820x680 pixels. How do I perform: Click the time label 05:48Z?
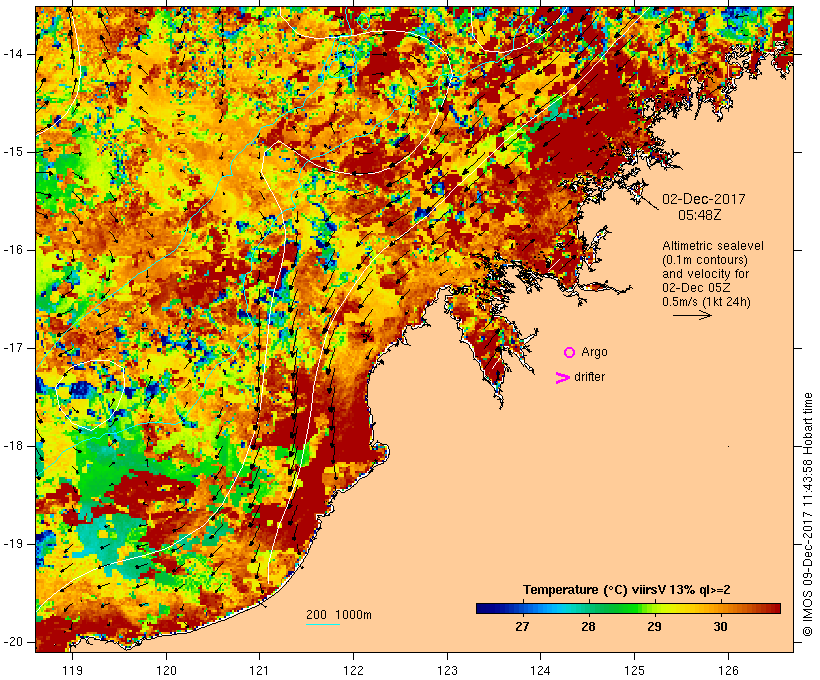click(700, 216)
